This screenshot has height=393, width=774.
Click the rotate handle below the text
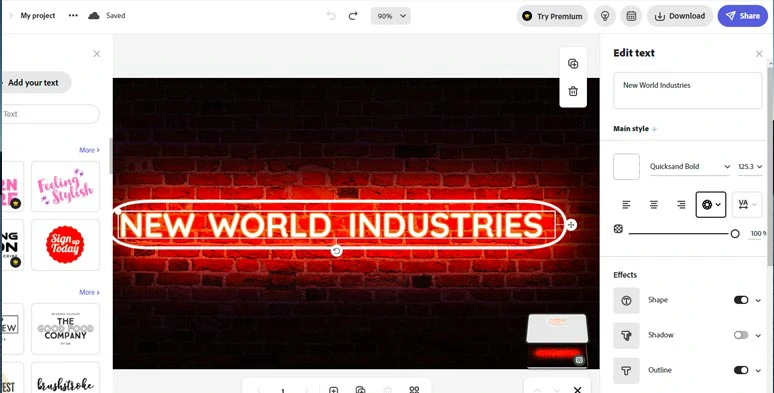tap(337, 251)
